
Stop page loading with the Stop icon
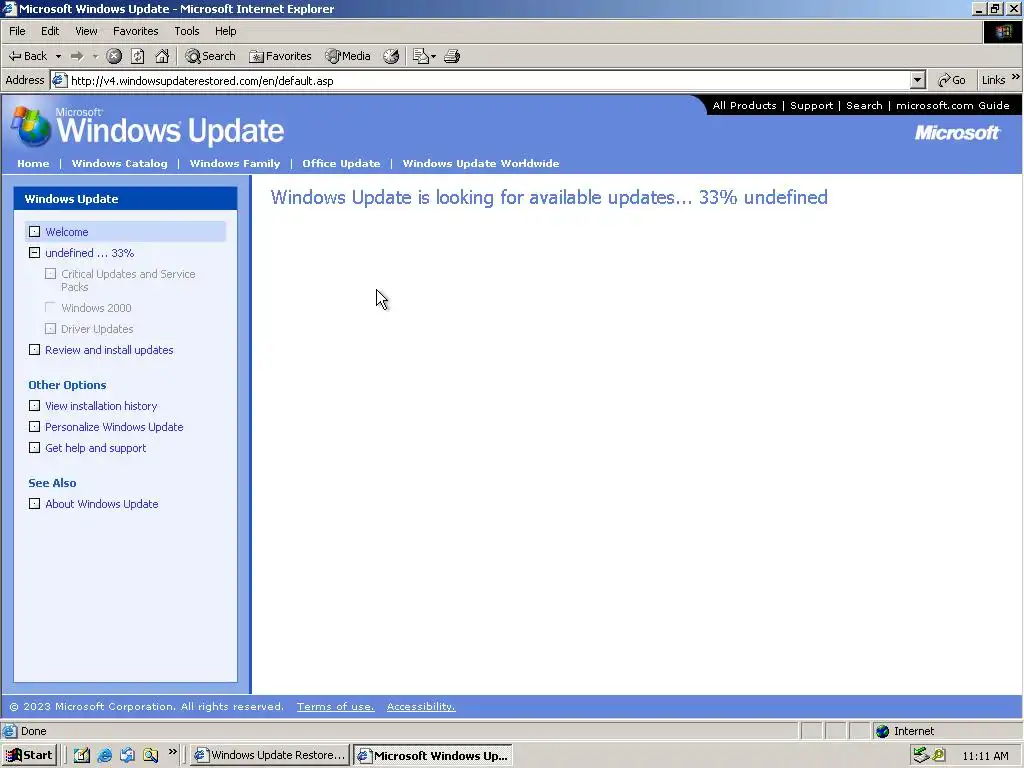[x=114, y=56]
